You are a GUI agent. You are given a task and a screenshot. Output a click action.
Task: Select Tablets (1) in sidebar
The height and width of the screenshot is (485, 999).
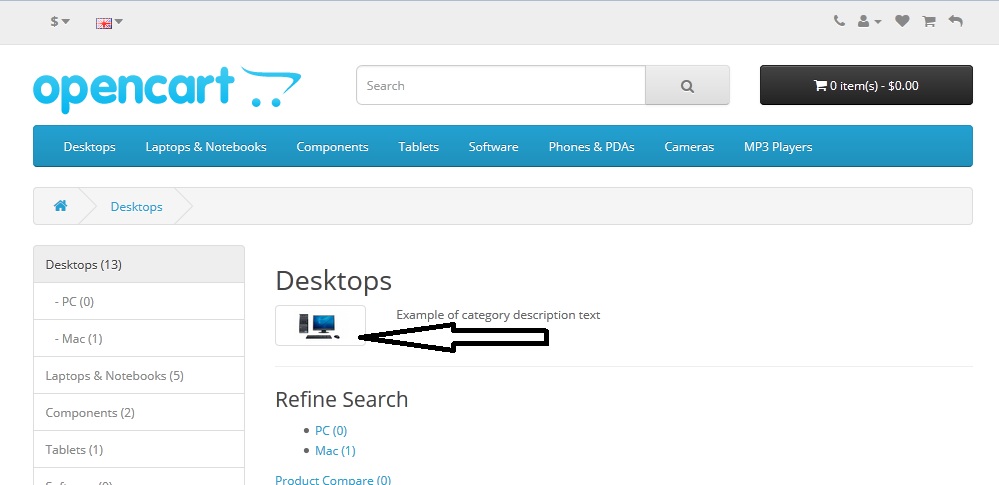[x=139, y=449]
